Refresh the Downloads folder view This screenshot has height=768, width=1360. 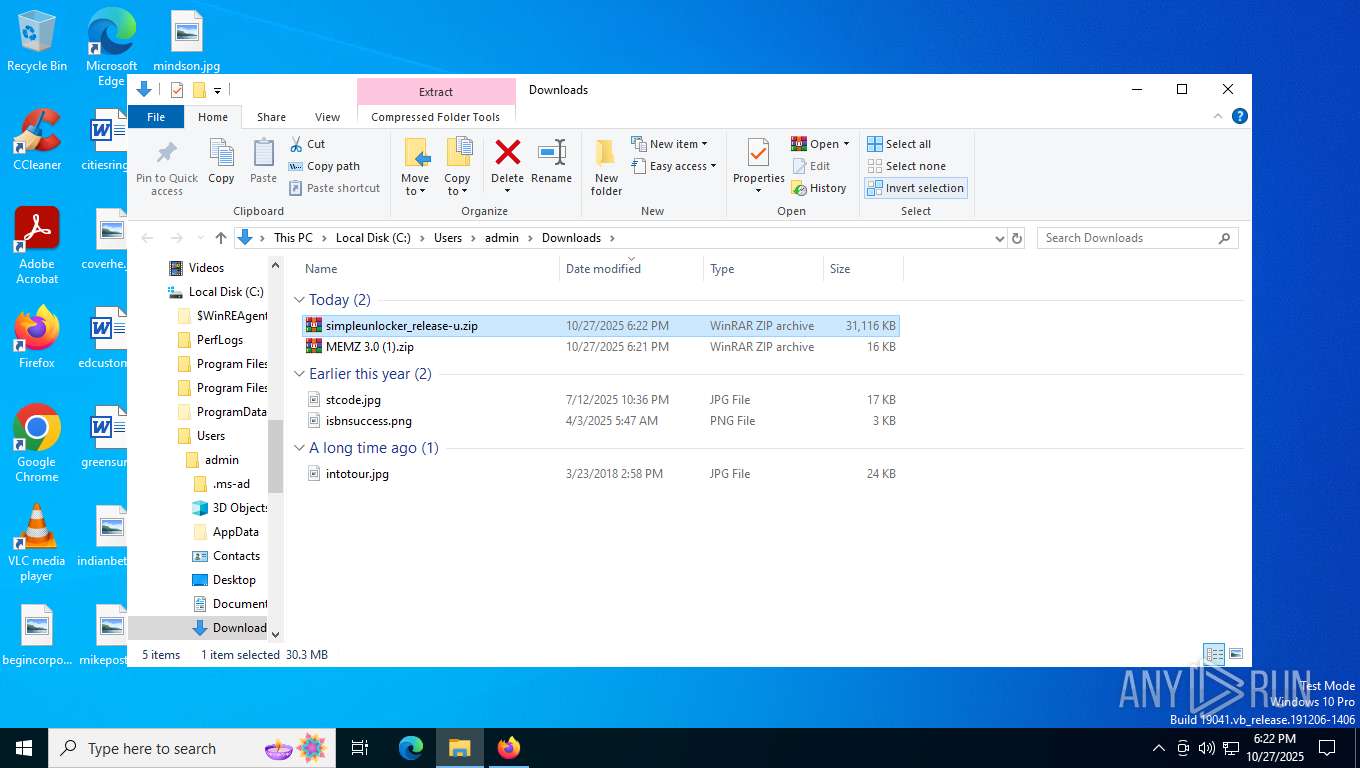coord(1017,238)
